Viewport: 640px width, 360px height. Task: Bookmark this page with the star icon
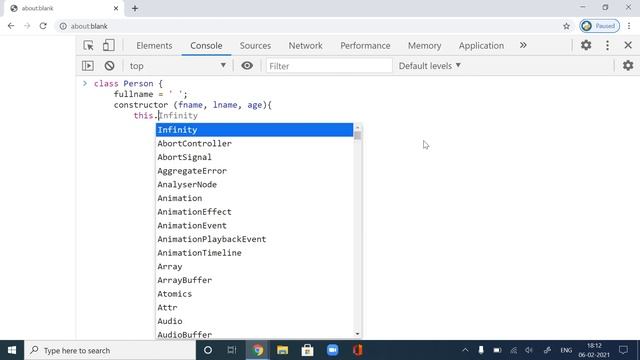[566, 26]
